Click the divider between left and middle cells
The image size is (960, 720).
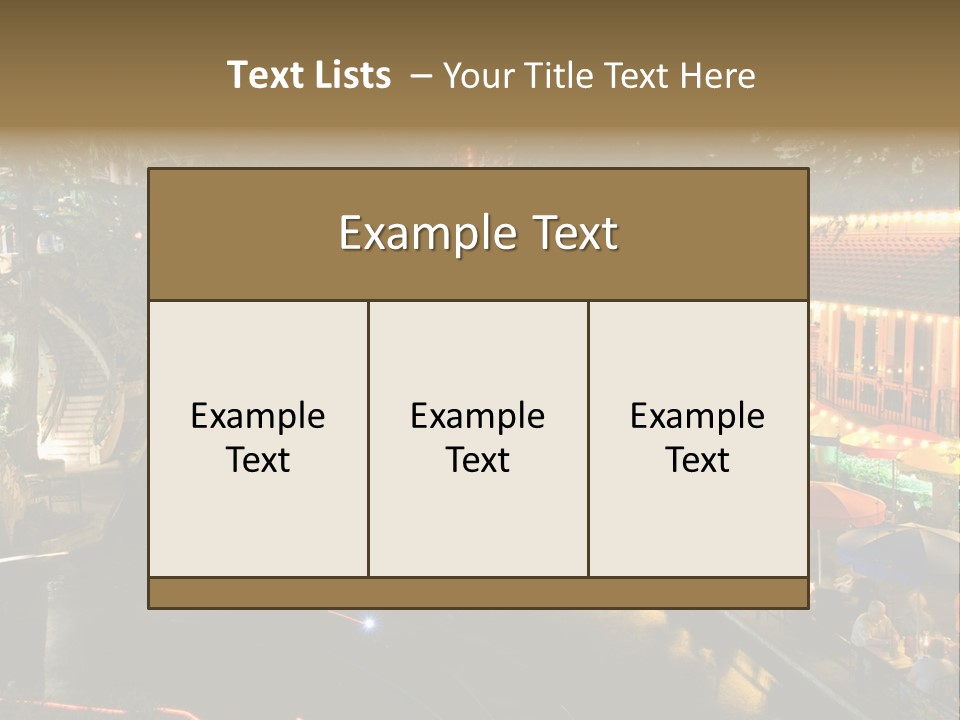[369, 438]
